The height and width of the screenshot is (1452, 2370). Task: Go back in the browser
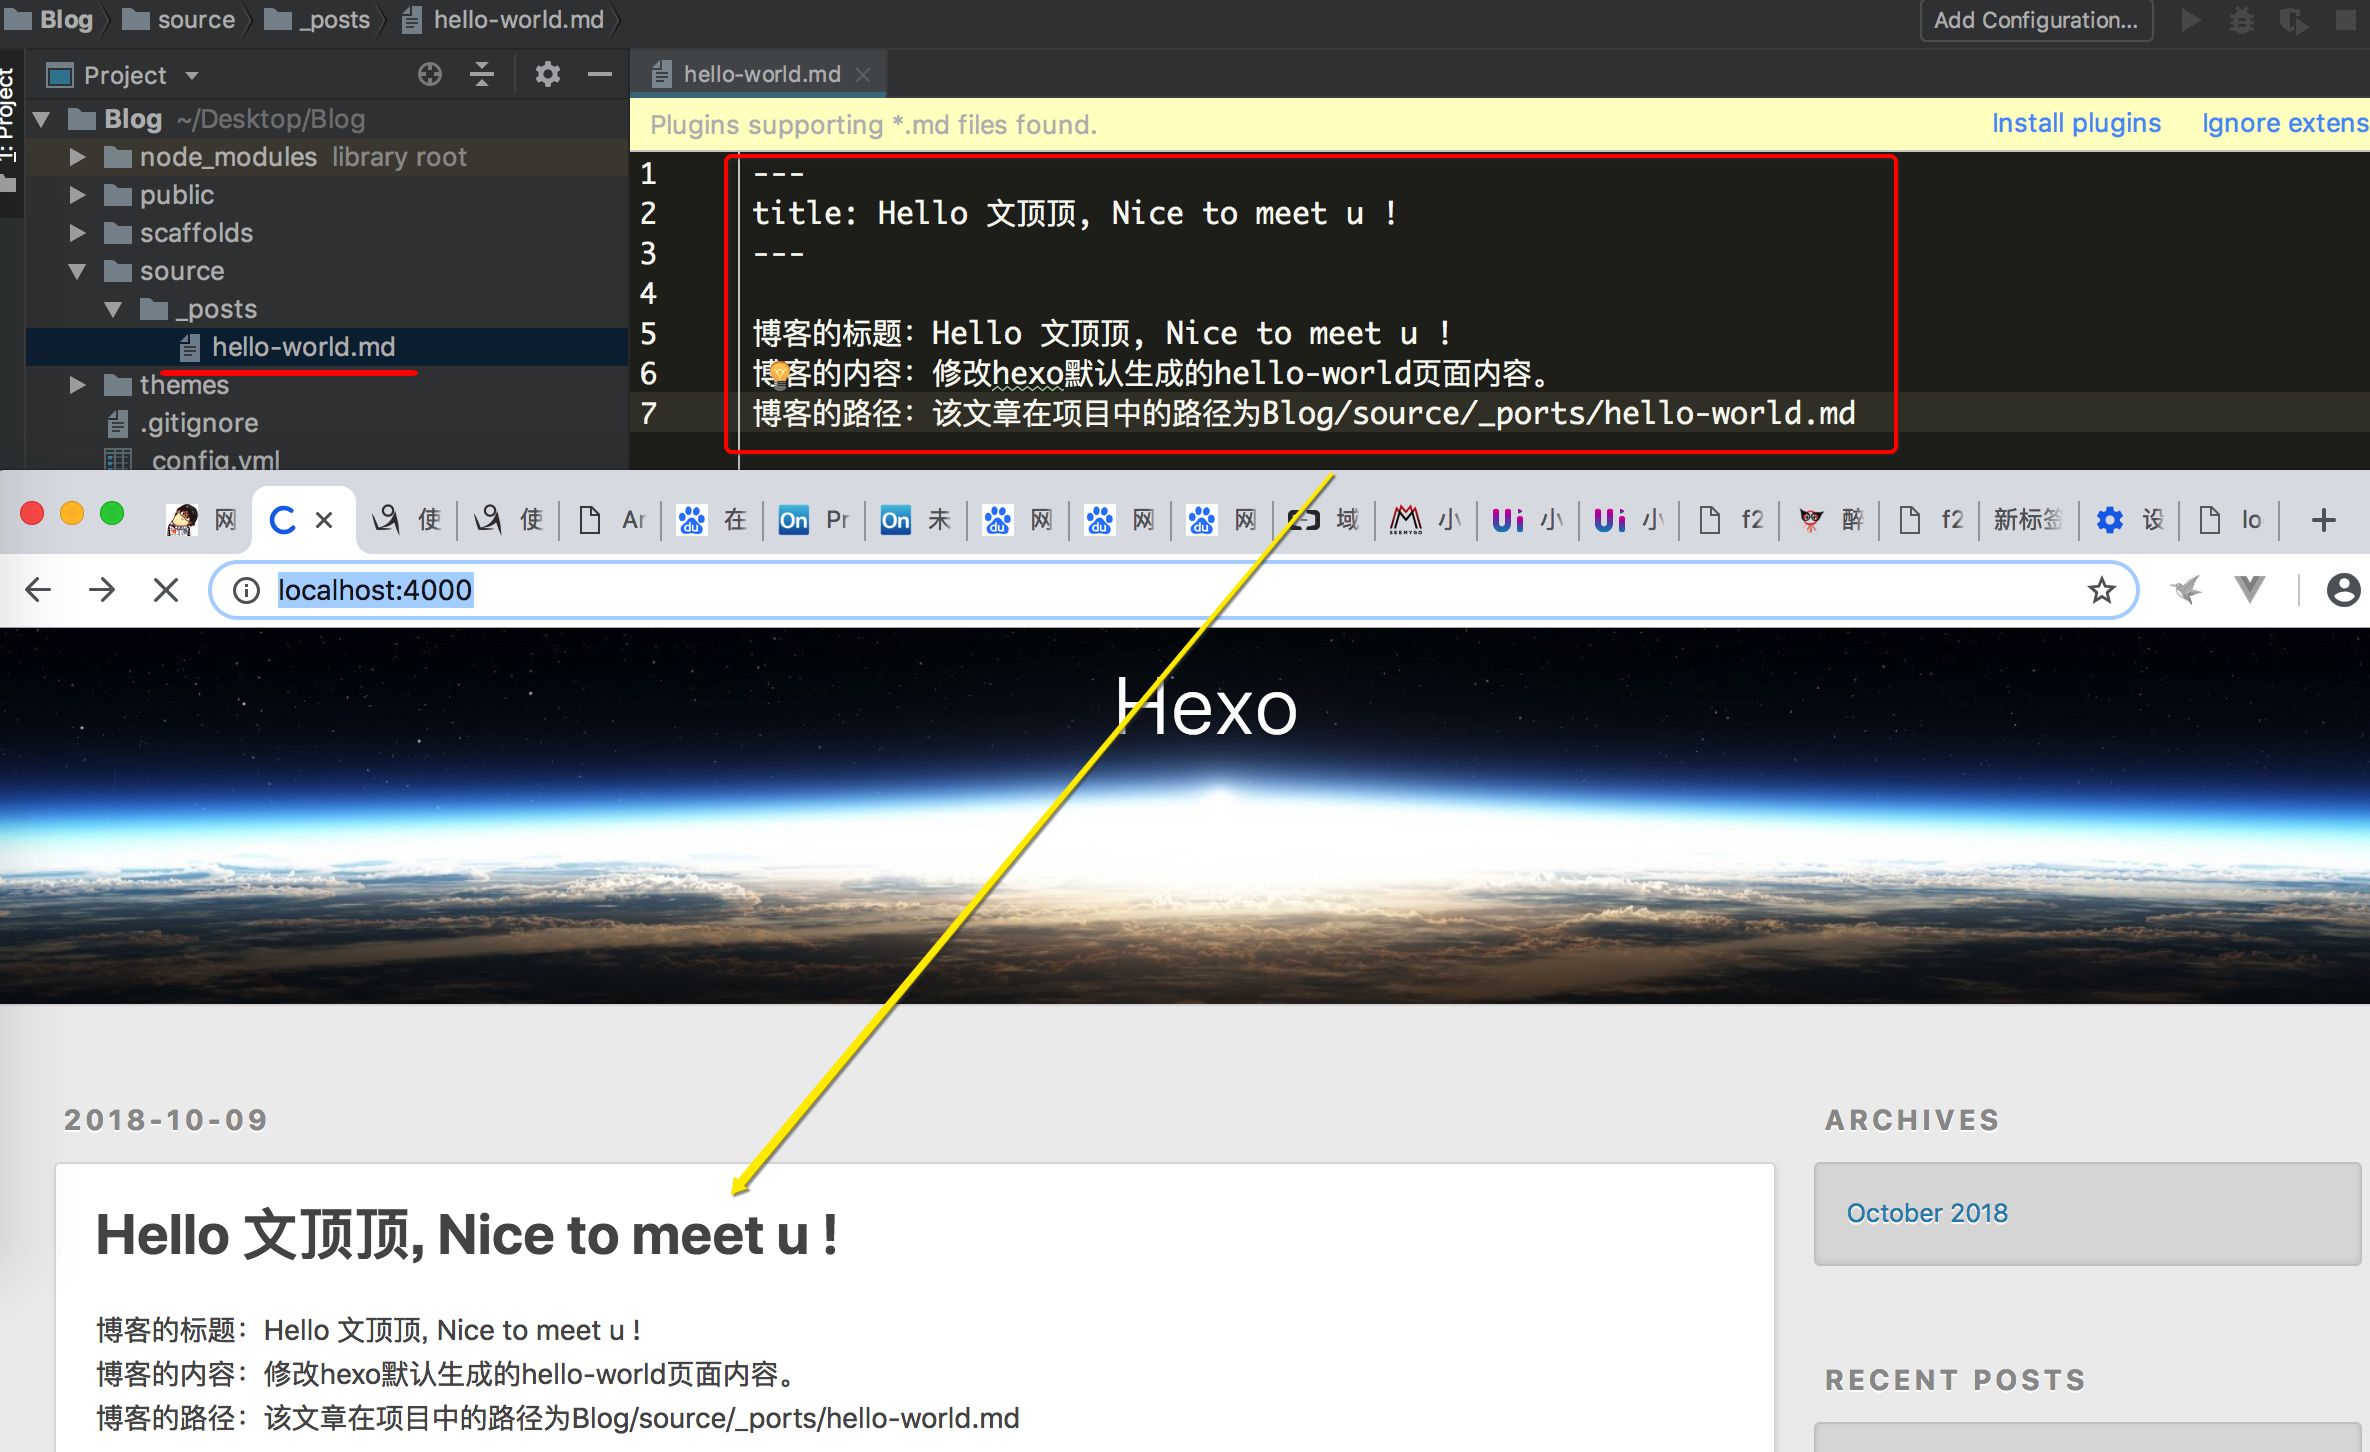38,590
